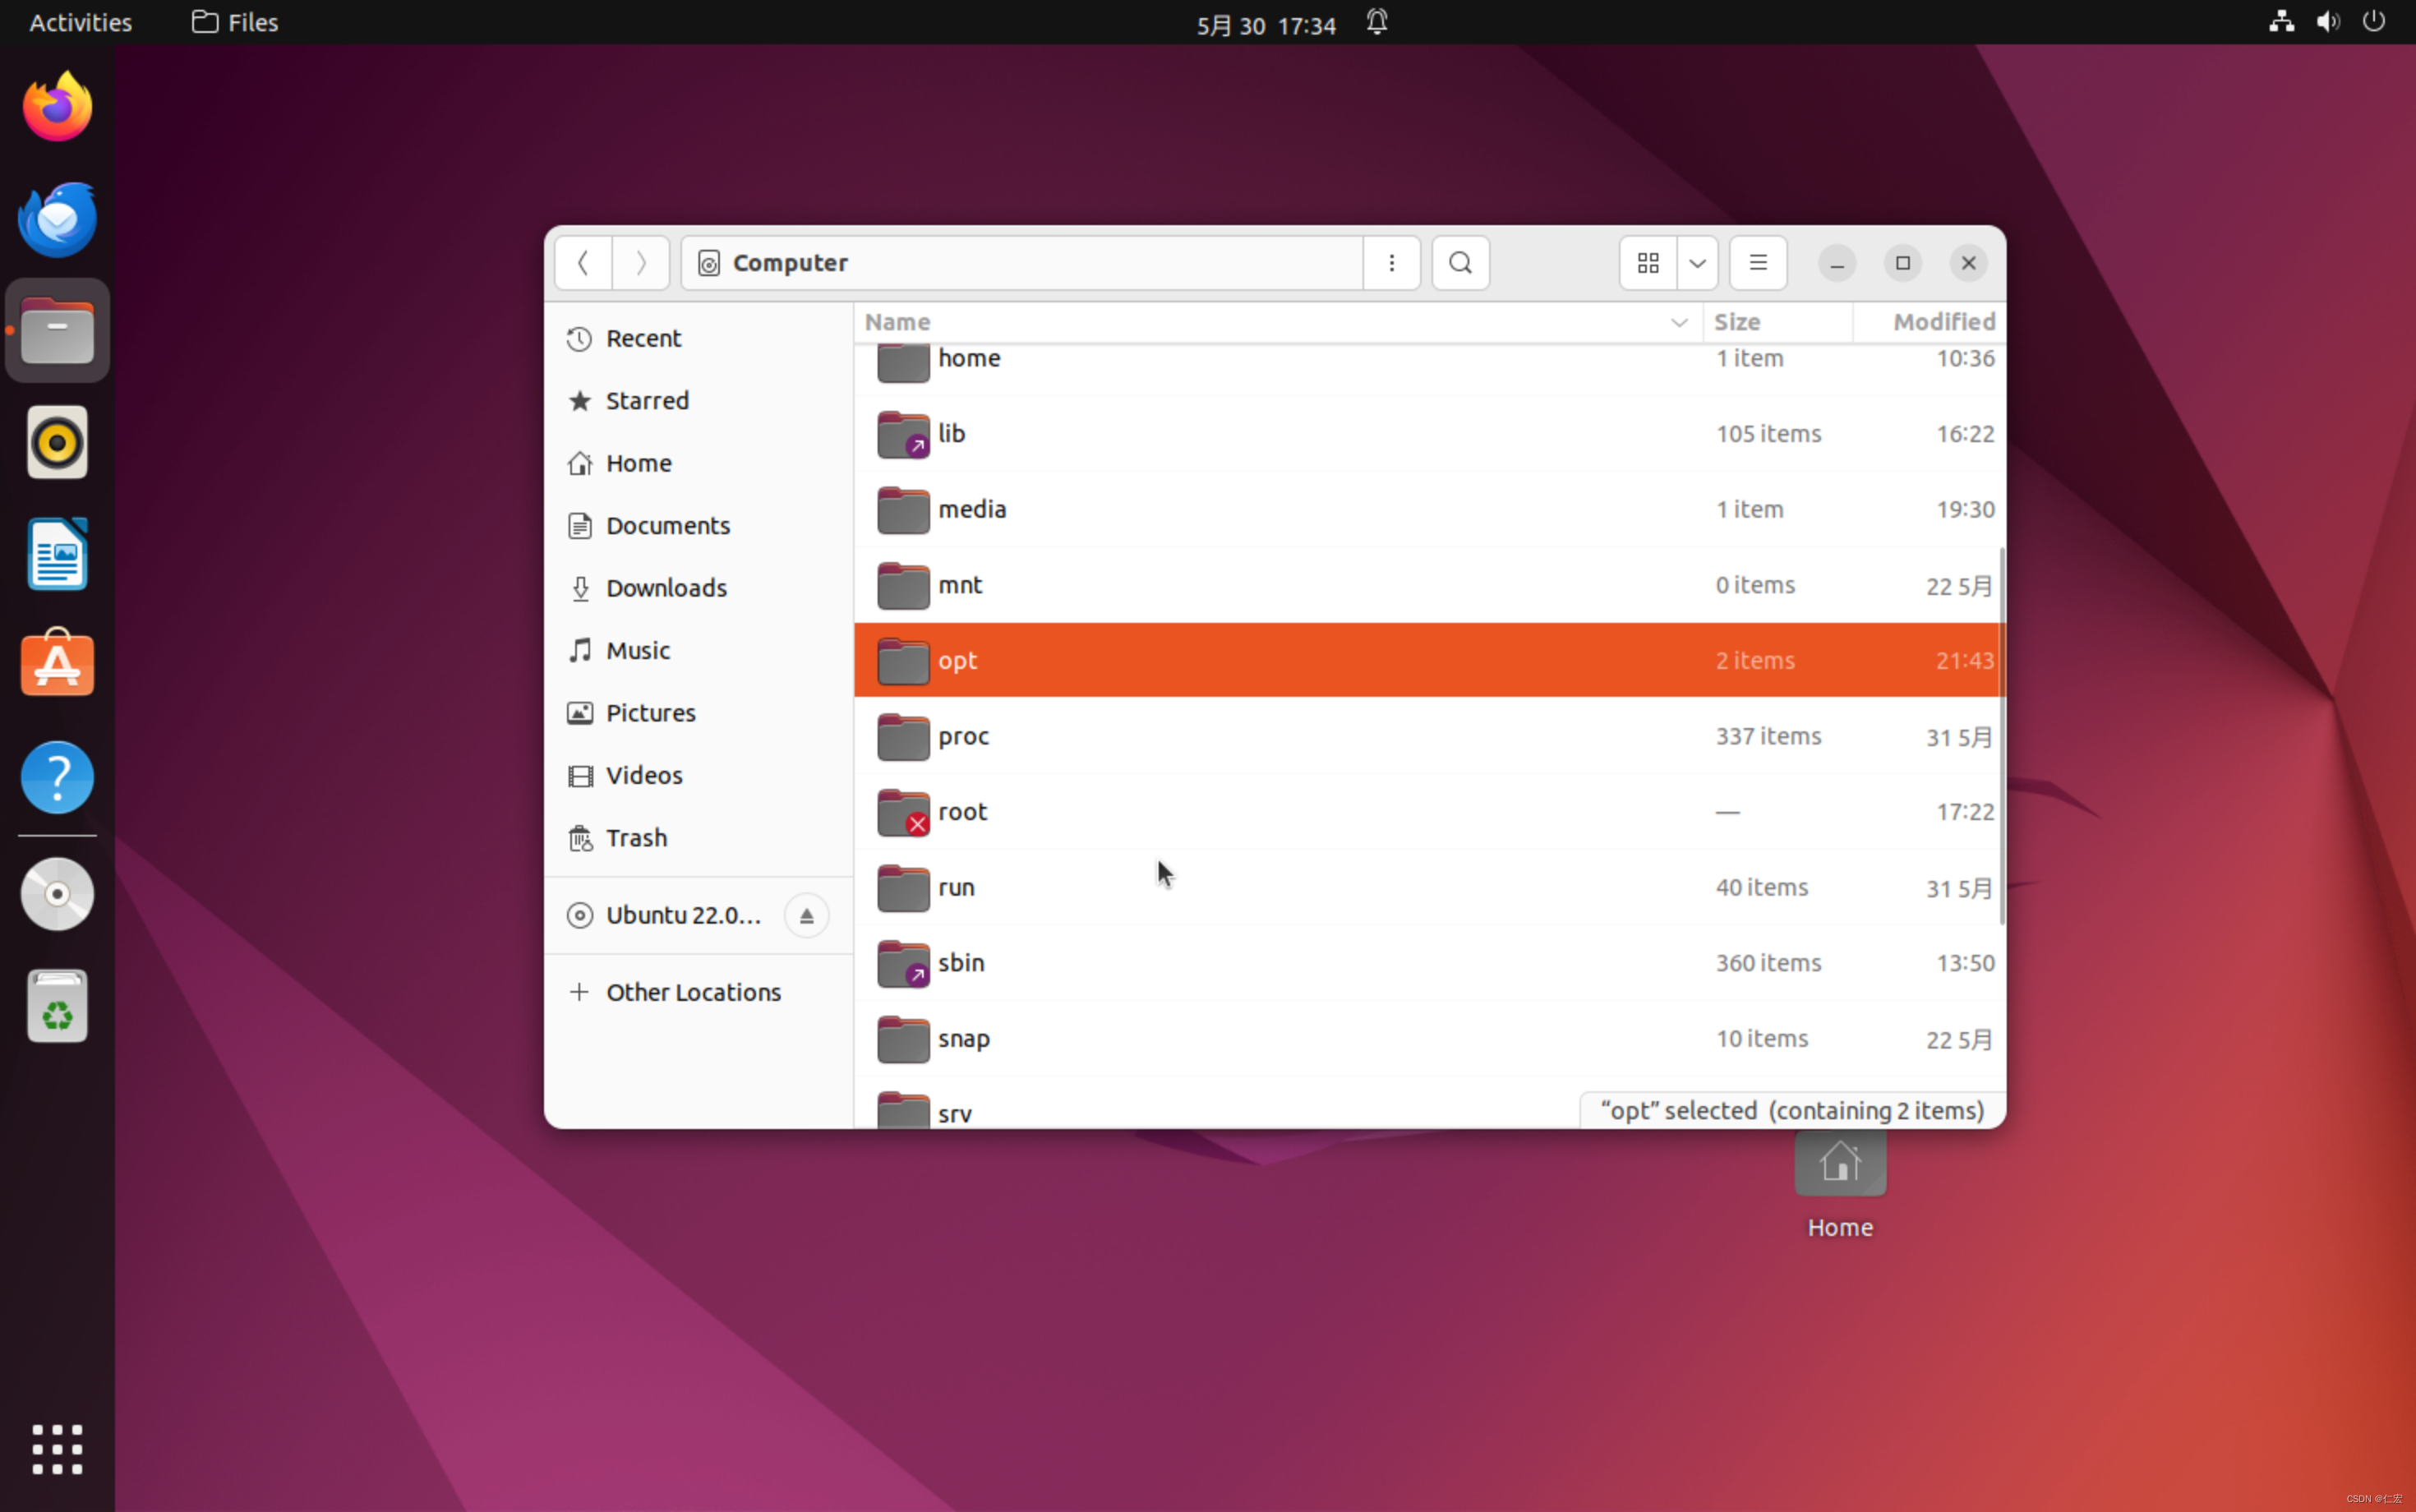This screenshot has width=2416, height=1512.
Task: Switch to grid view layout
Action: point(1648,263)
